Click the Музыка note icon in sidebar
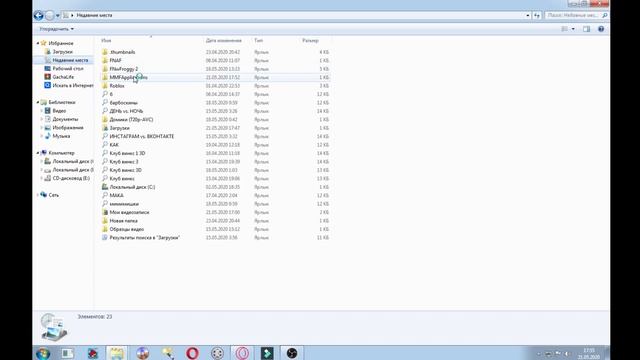 47,136
